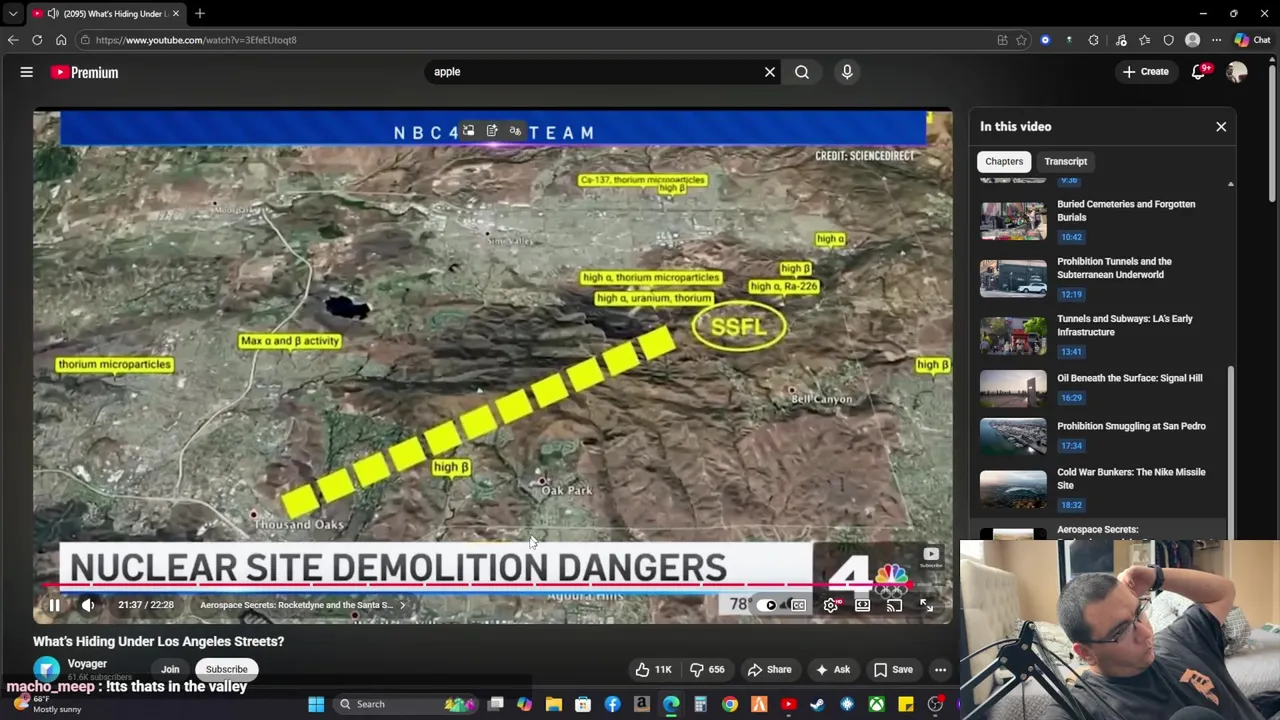This screenshot has height=720, width=1280.
Task: Open Copilot Chat sidebar
Action: click(1252, 40)
